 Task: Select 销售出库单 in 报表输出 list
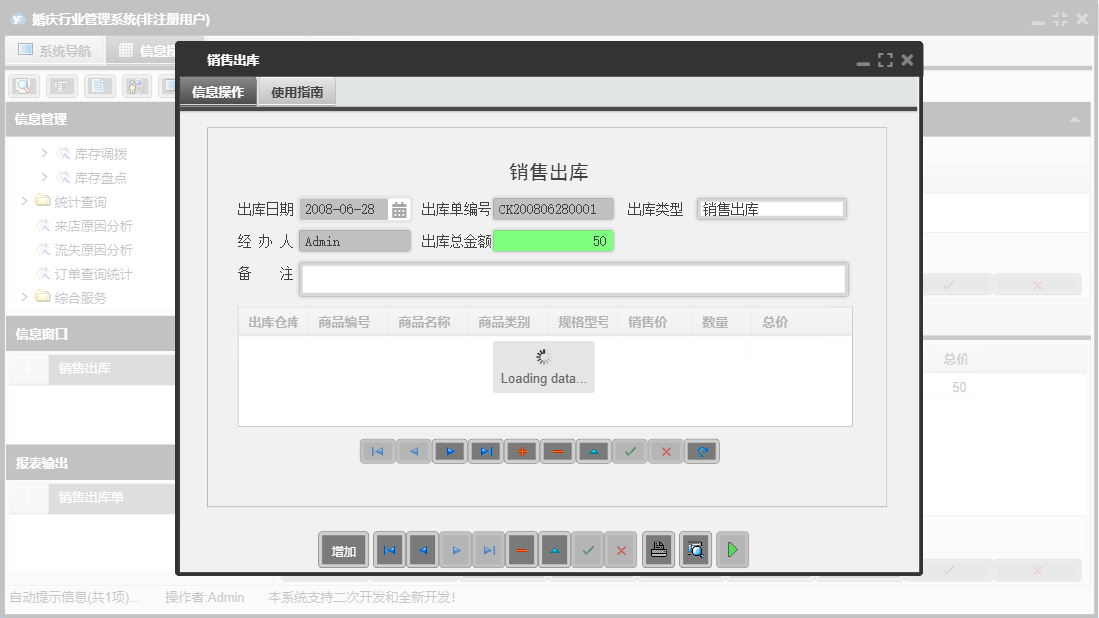[91, 497]
